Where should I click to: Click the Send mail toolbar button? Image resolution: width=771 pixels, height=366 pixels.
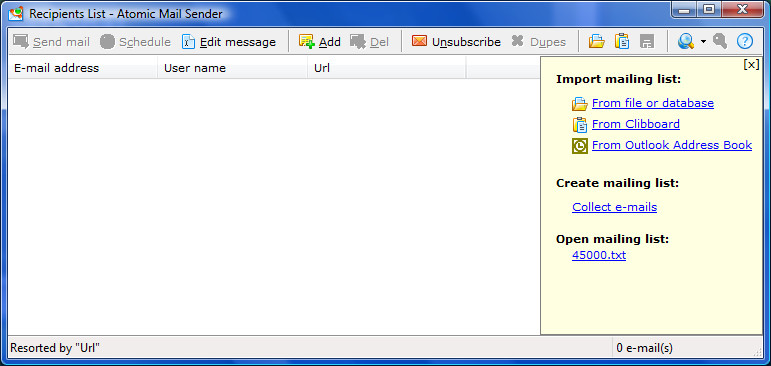tap(52, 42)
